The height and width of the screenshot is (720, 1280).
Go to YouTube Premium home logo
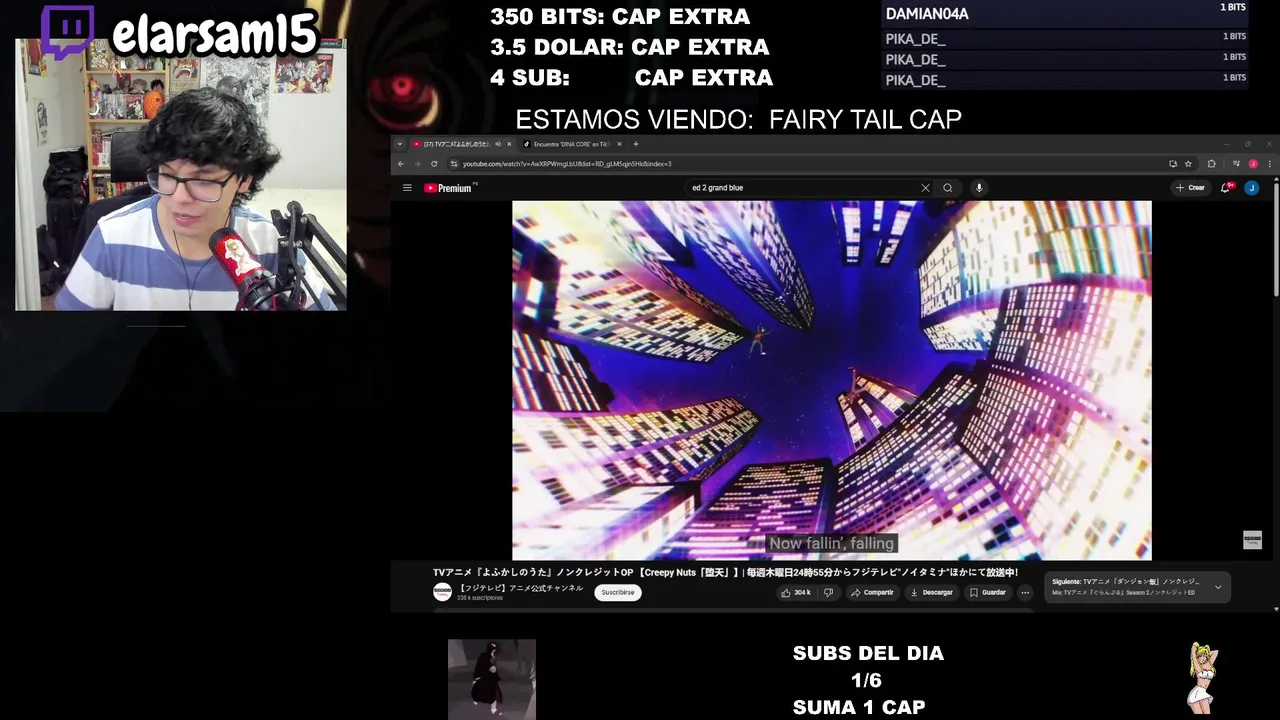(448, 188)
